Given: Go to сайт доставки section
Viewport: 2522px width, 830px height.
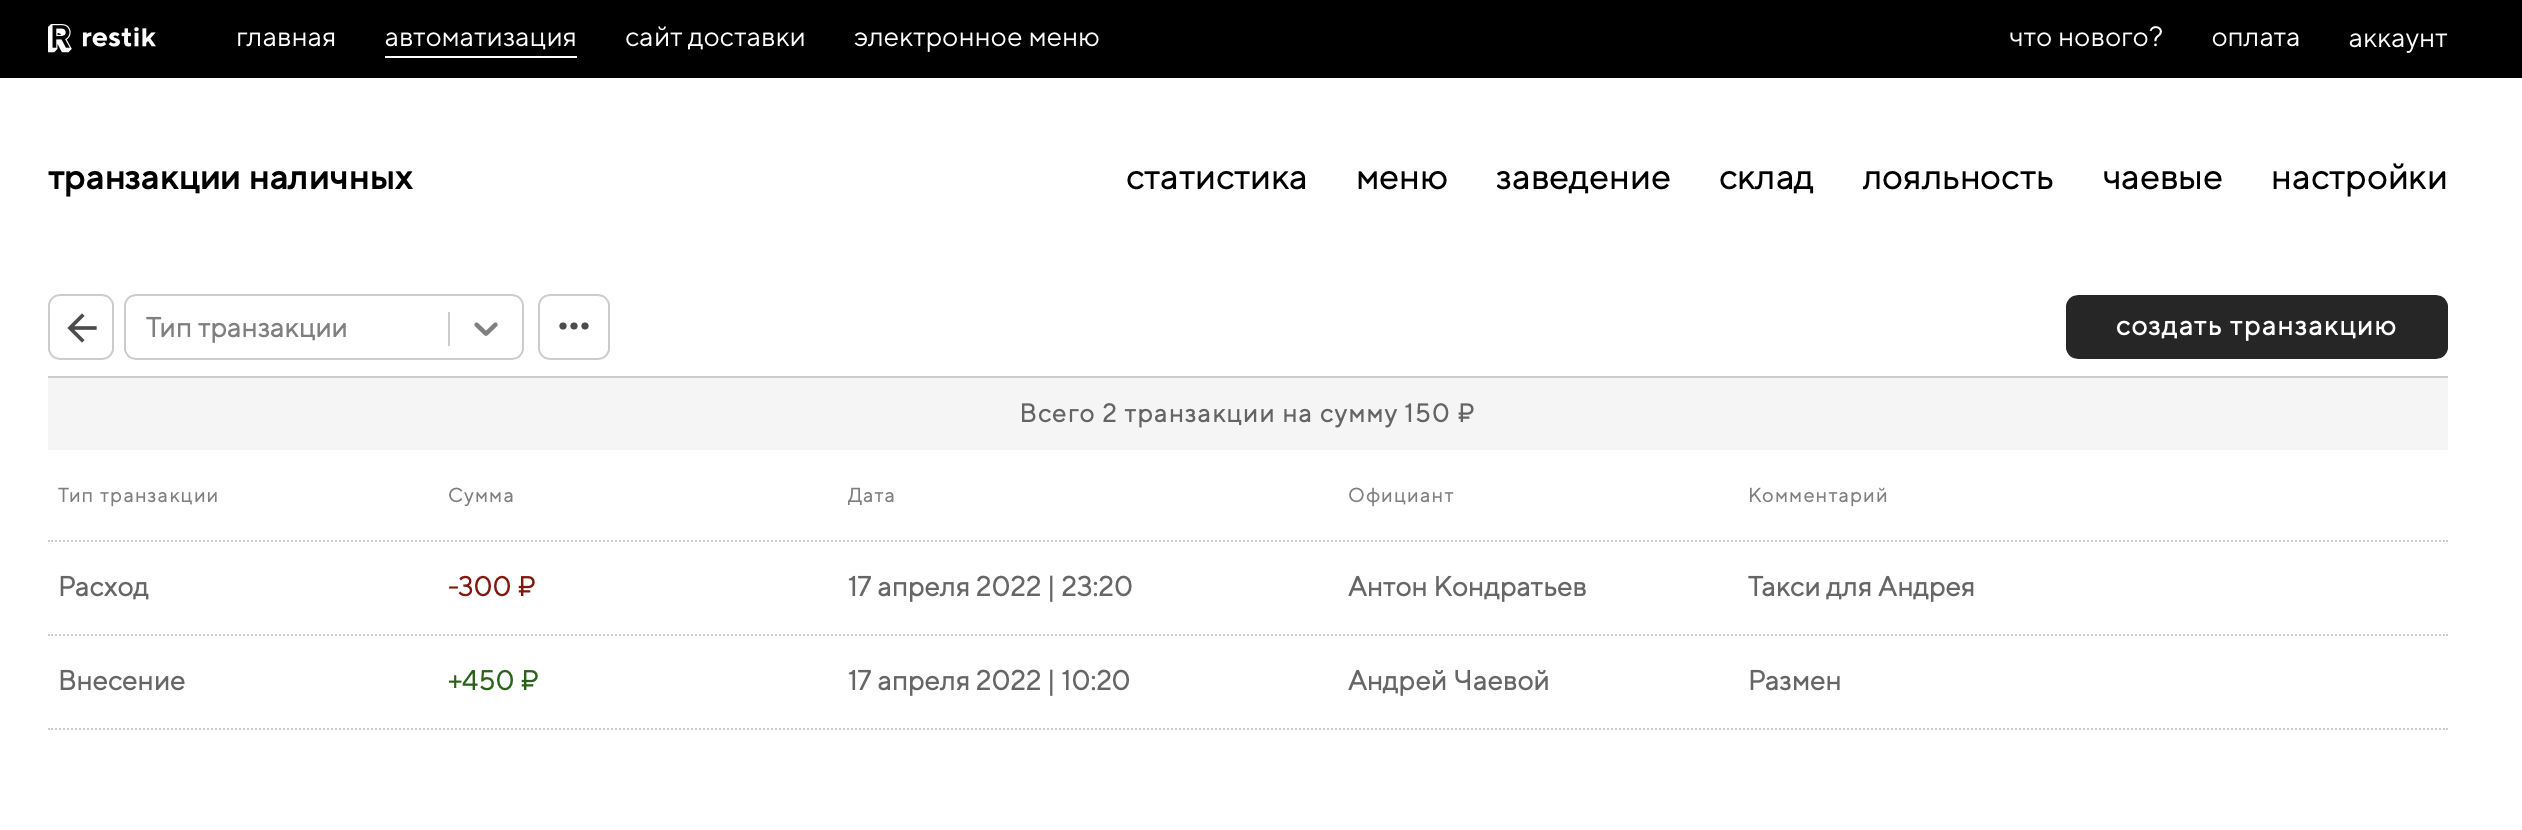Looking at the screenshot, I should pos(715,38).
